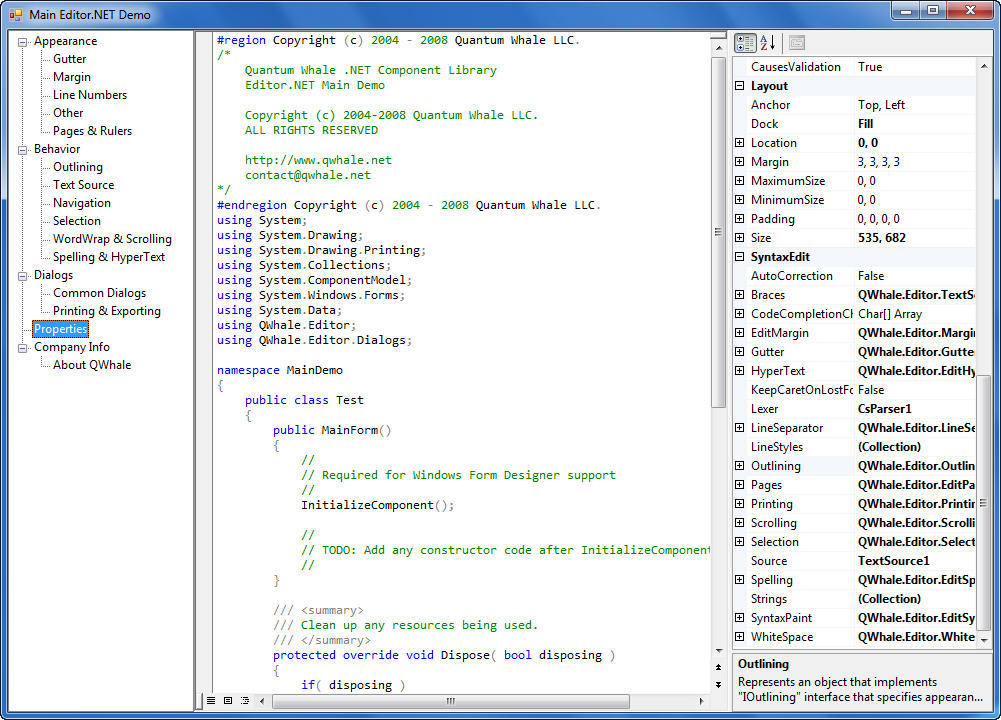
Task: Click the property grid scroll down arrow
Action: (984, 640)
